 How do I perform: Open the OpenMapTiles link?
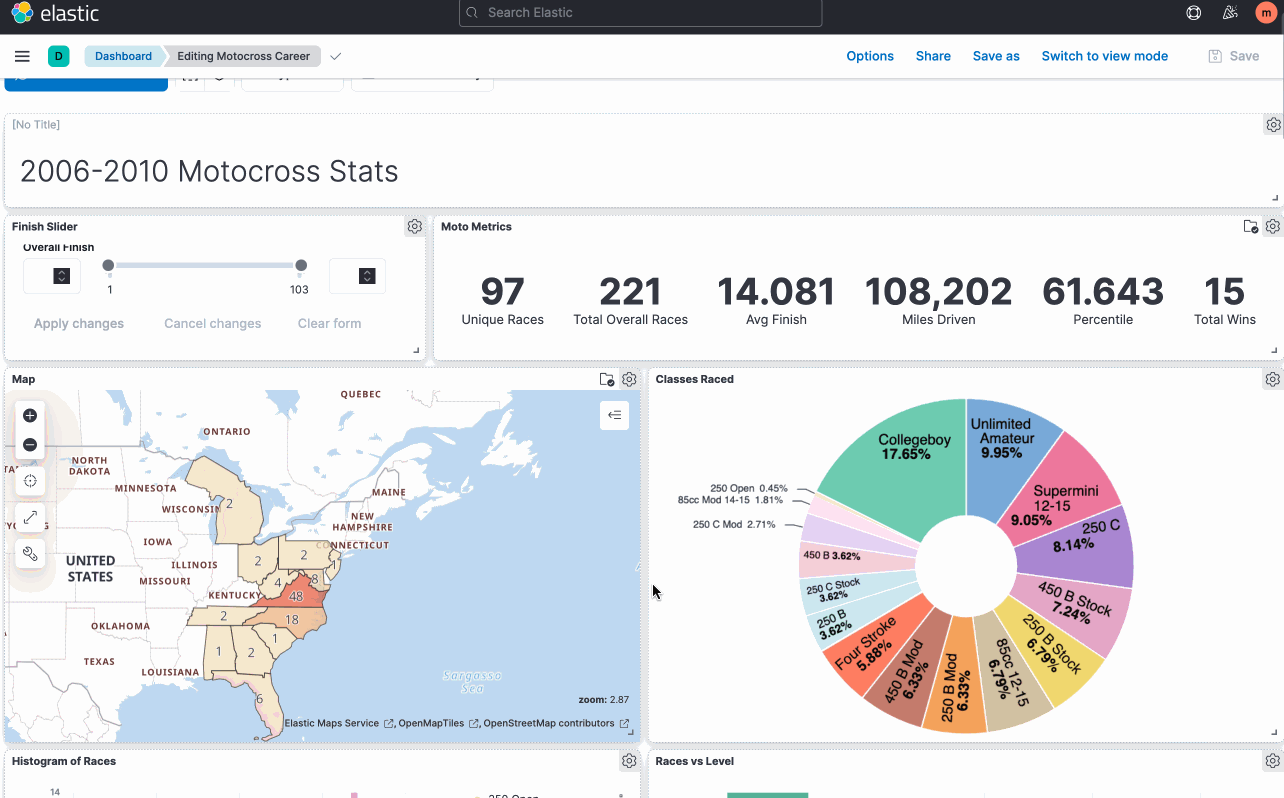(438, 723)
